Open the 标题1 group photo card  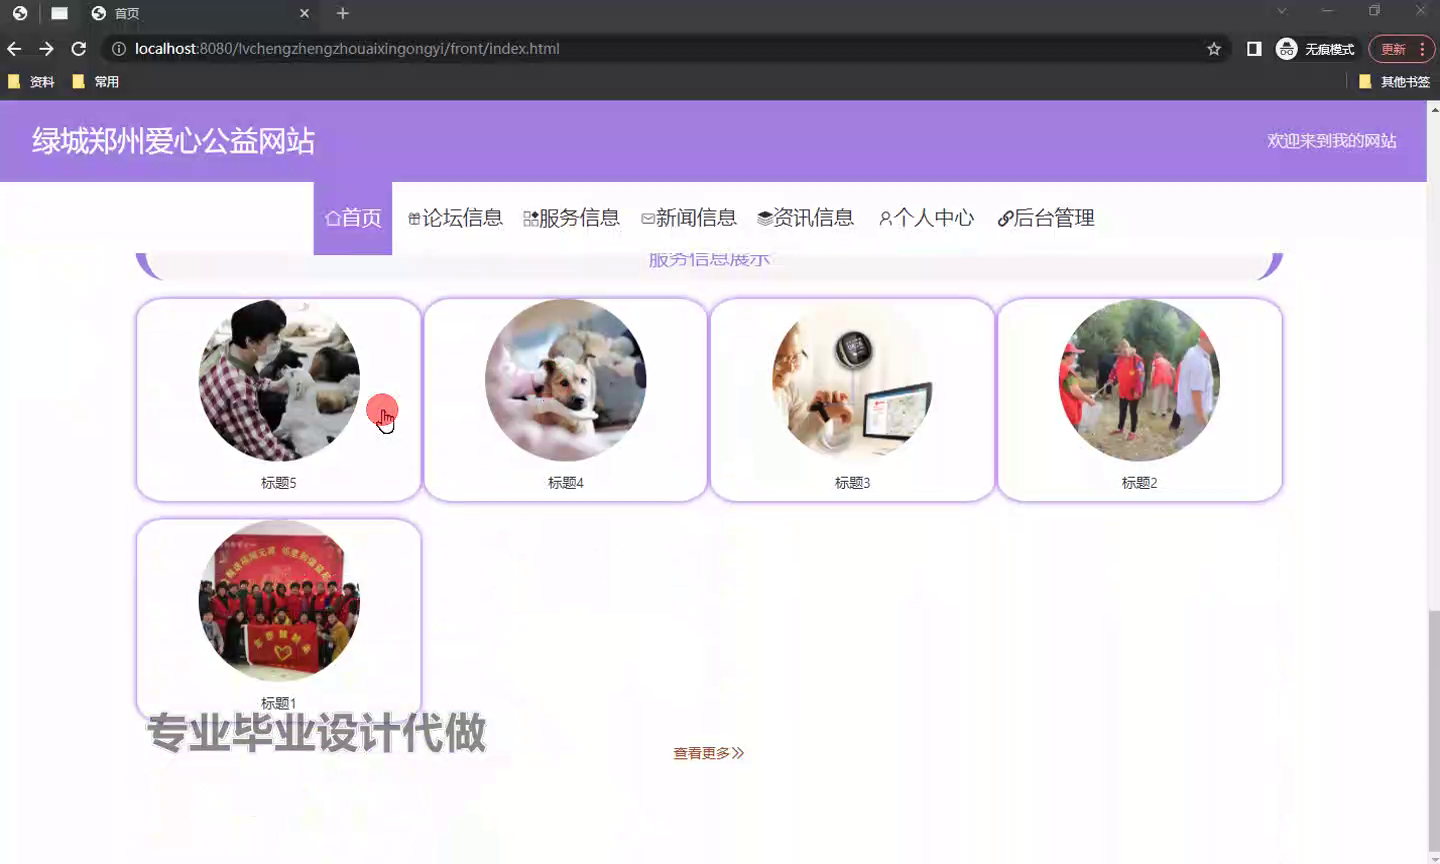tap(279, 601)
